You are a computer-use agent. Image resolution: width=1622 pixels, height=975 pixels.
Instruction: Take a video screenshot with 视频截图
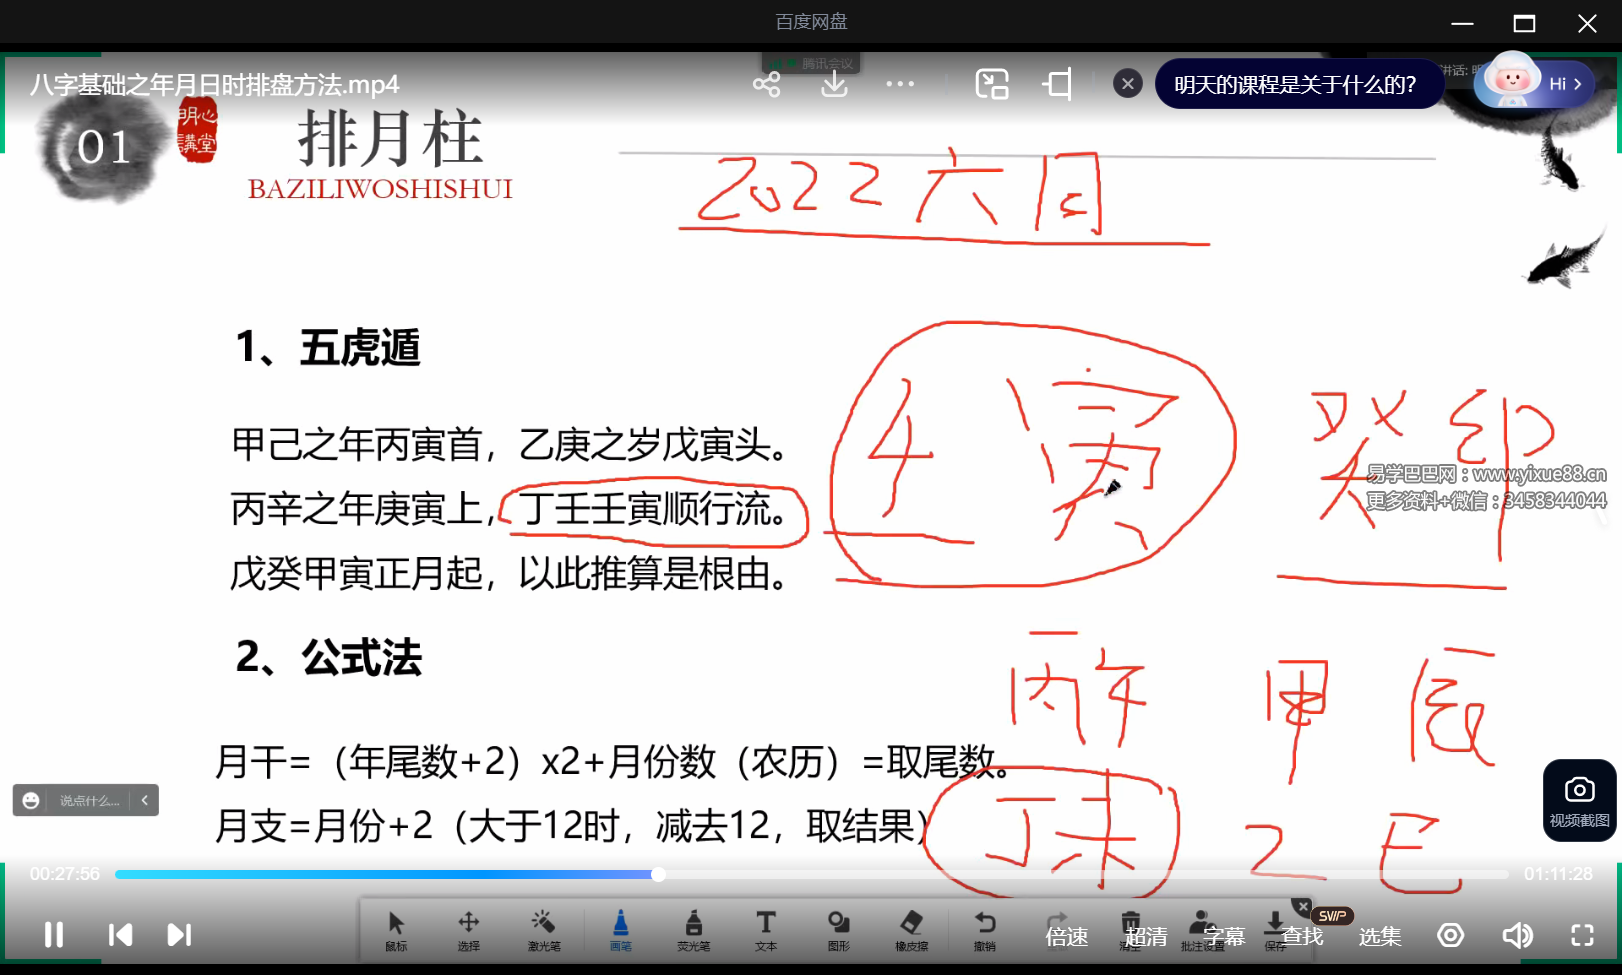[x=1579, y=800]
